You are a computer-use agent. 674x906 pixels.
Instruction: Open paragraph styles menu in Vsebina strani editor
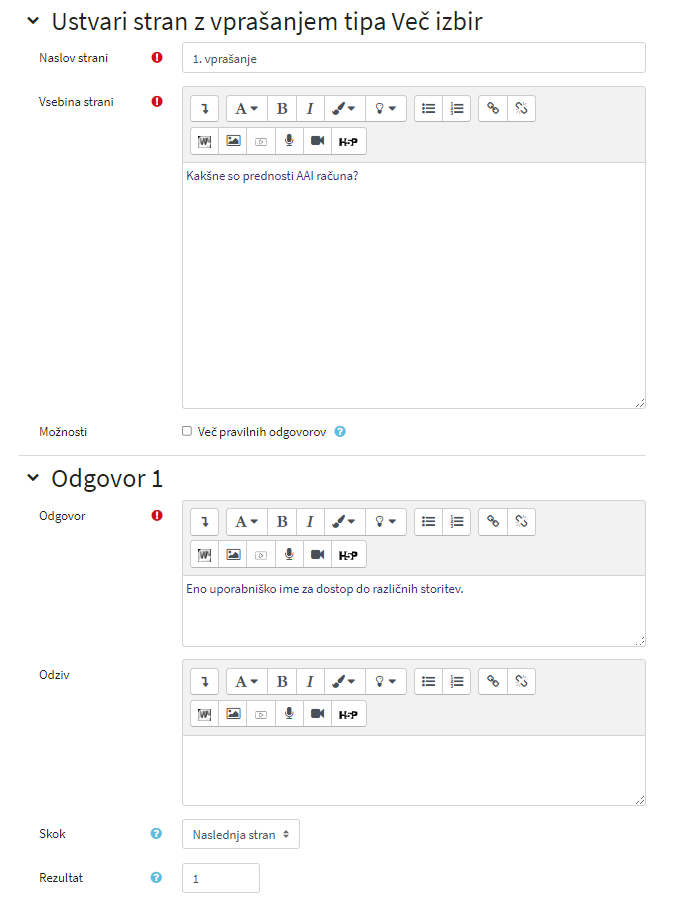click(247, 109)
